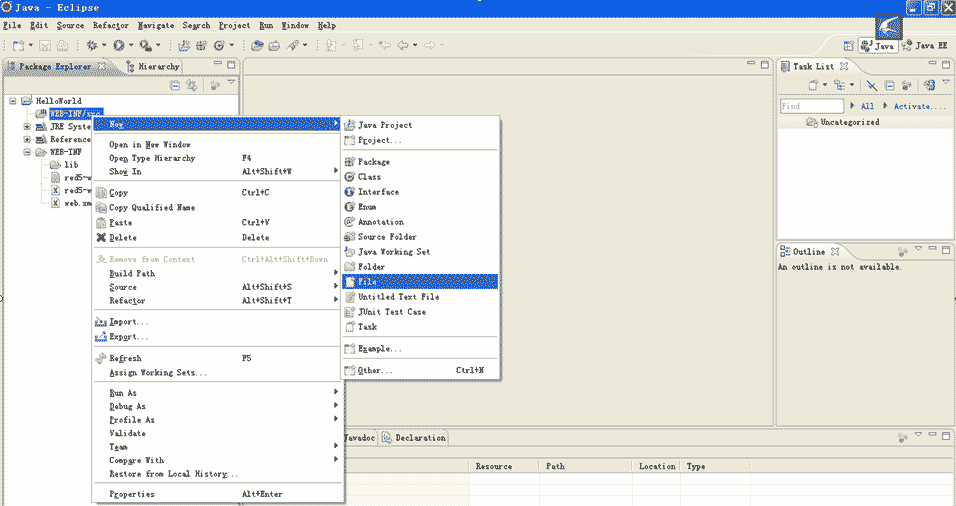Click the Save toolbar icon
This screenshot has height=506, width=956.
pos(45,45)
